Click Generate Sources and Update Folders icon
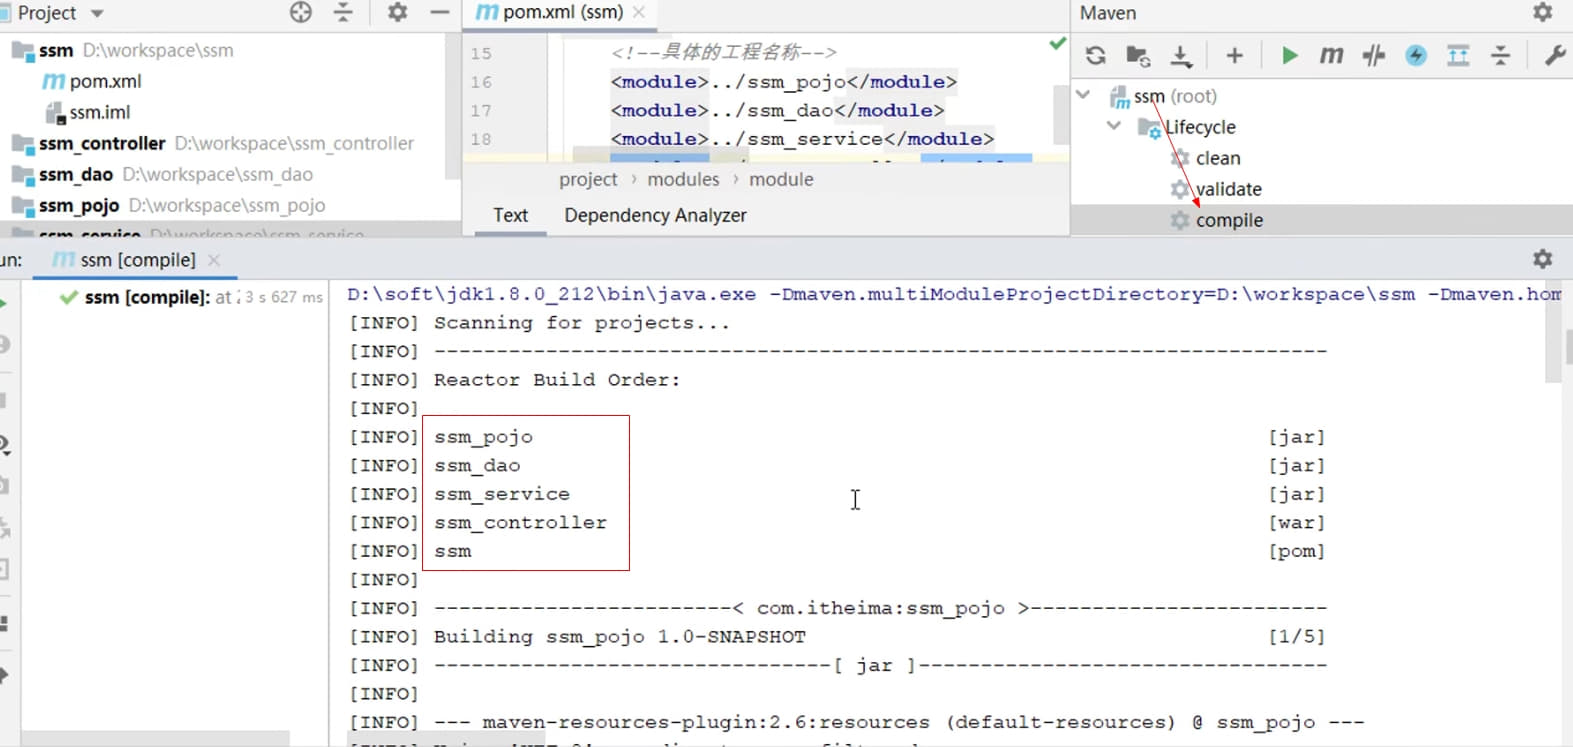The width and height of the screenshot is (1573, 747). 1138,56
